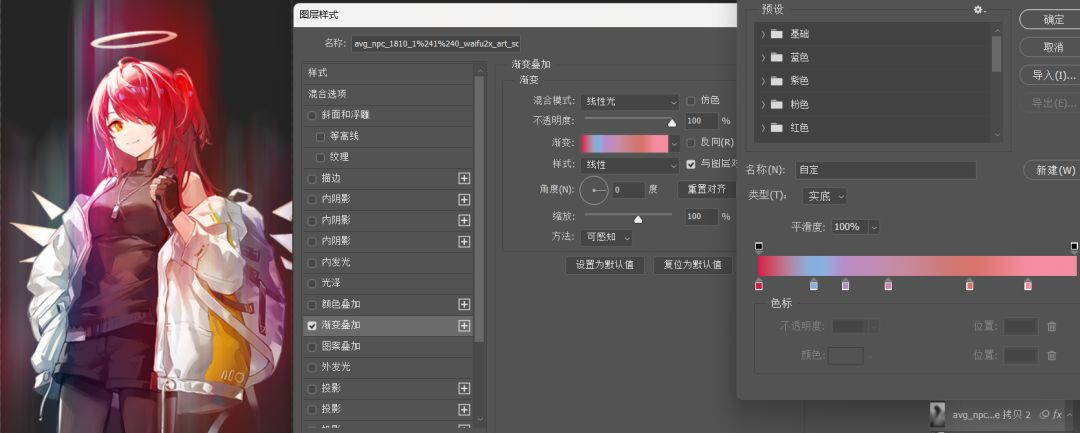This screenshot has width=1080, height=433.
Task: Uncheck the 与图层对齐 checkbox
Action: point(691,165)
